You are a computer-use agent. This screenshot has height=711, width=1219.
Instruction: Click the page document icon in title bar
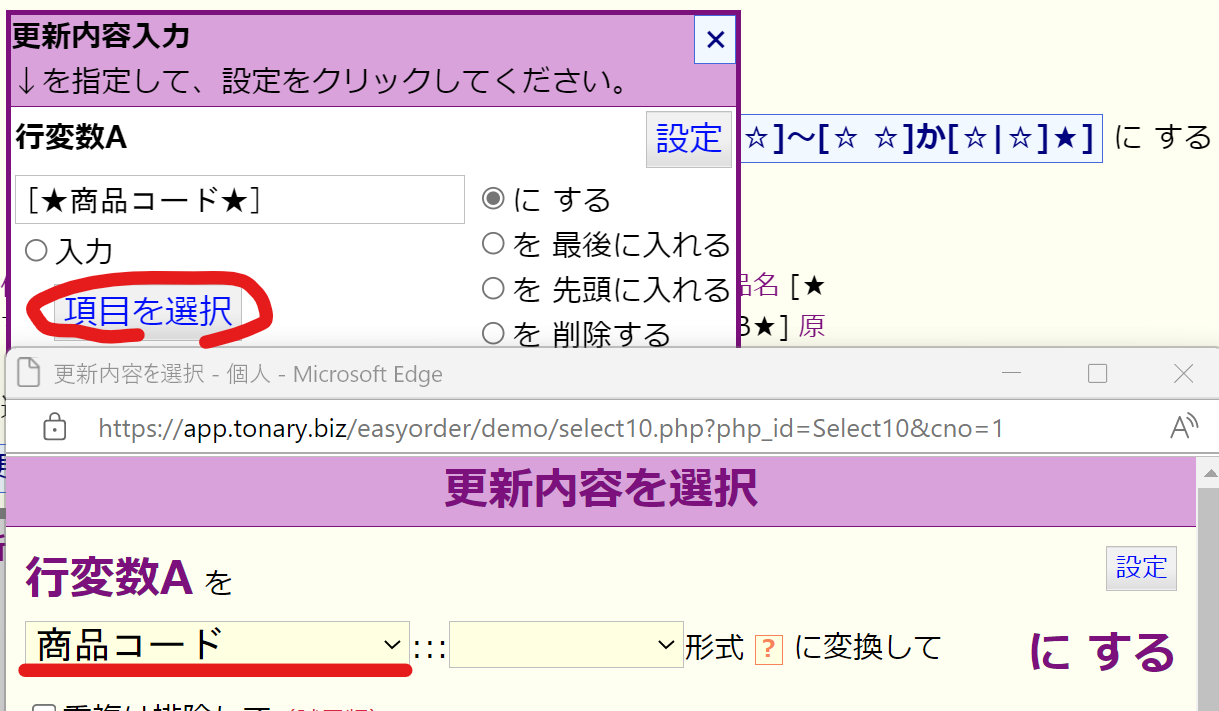[x=29, y=374]
